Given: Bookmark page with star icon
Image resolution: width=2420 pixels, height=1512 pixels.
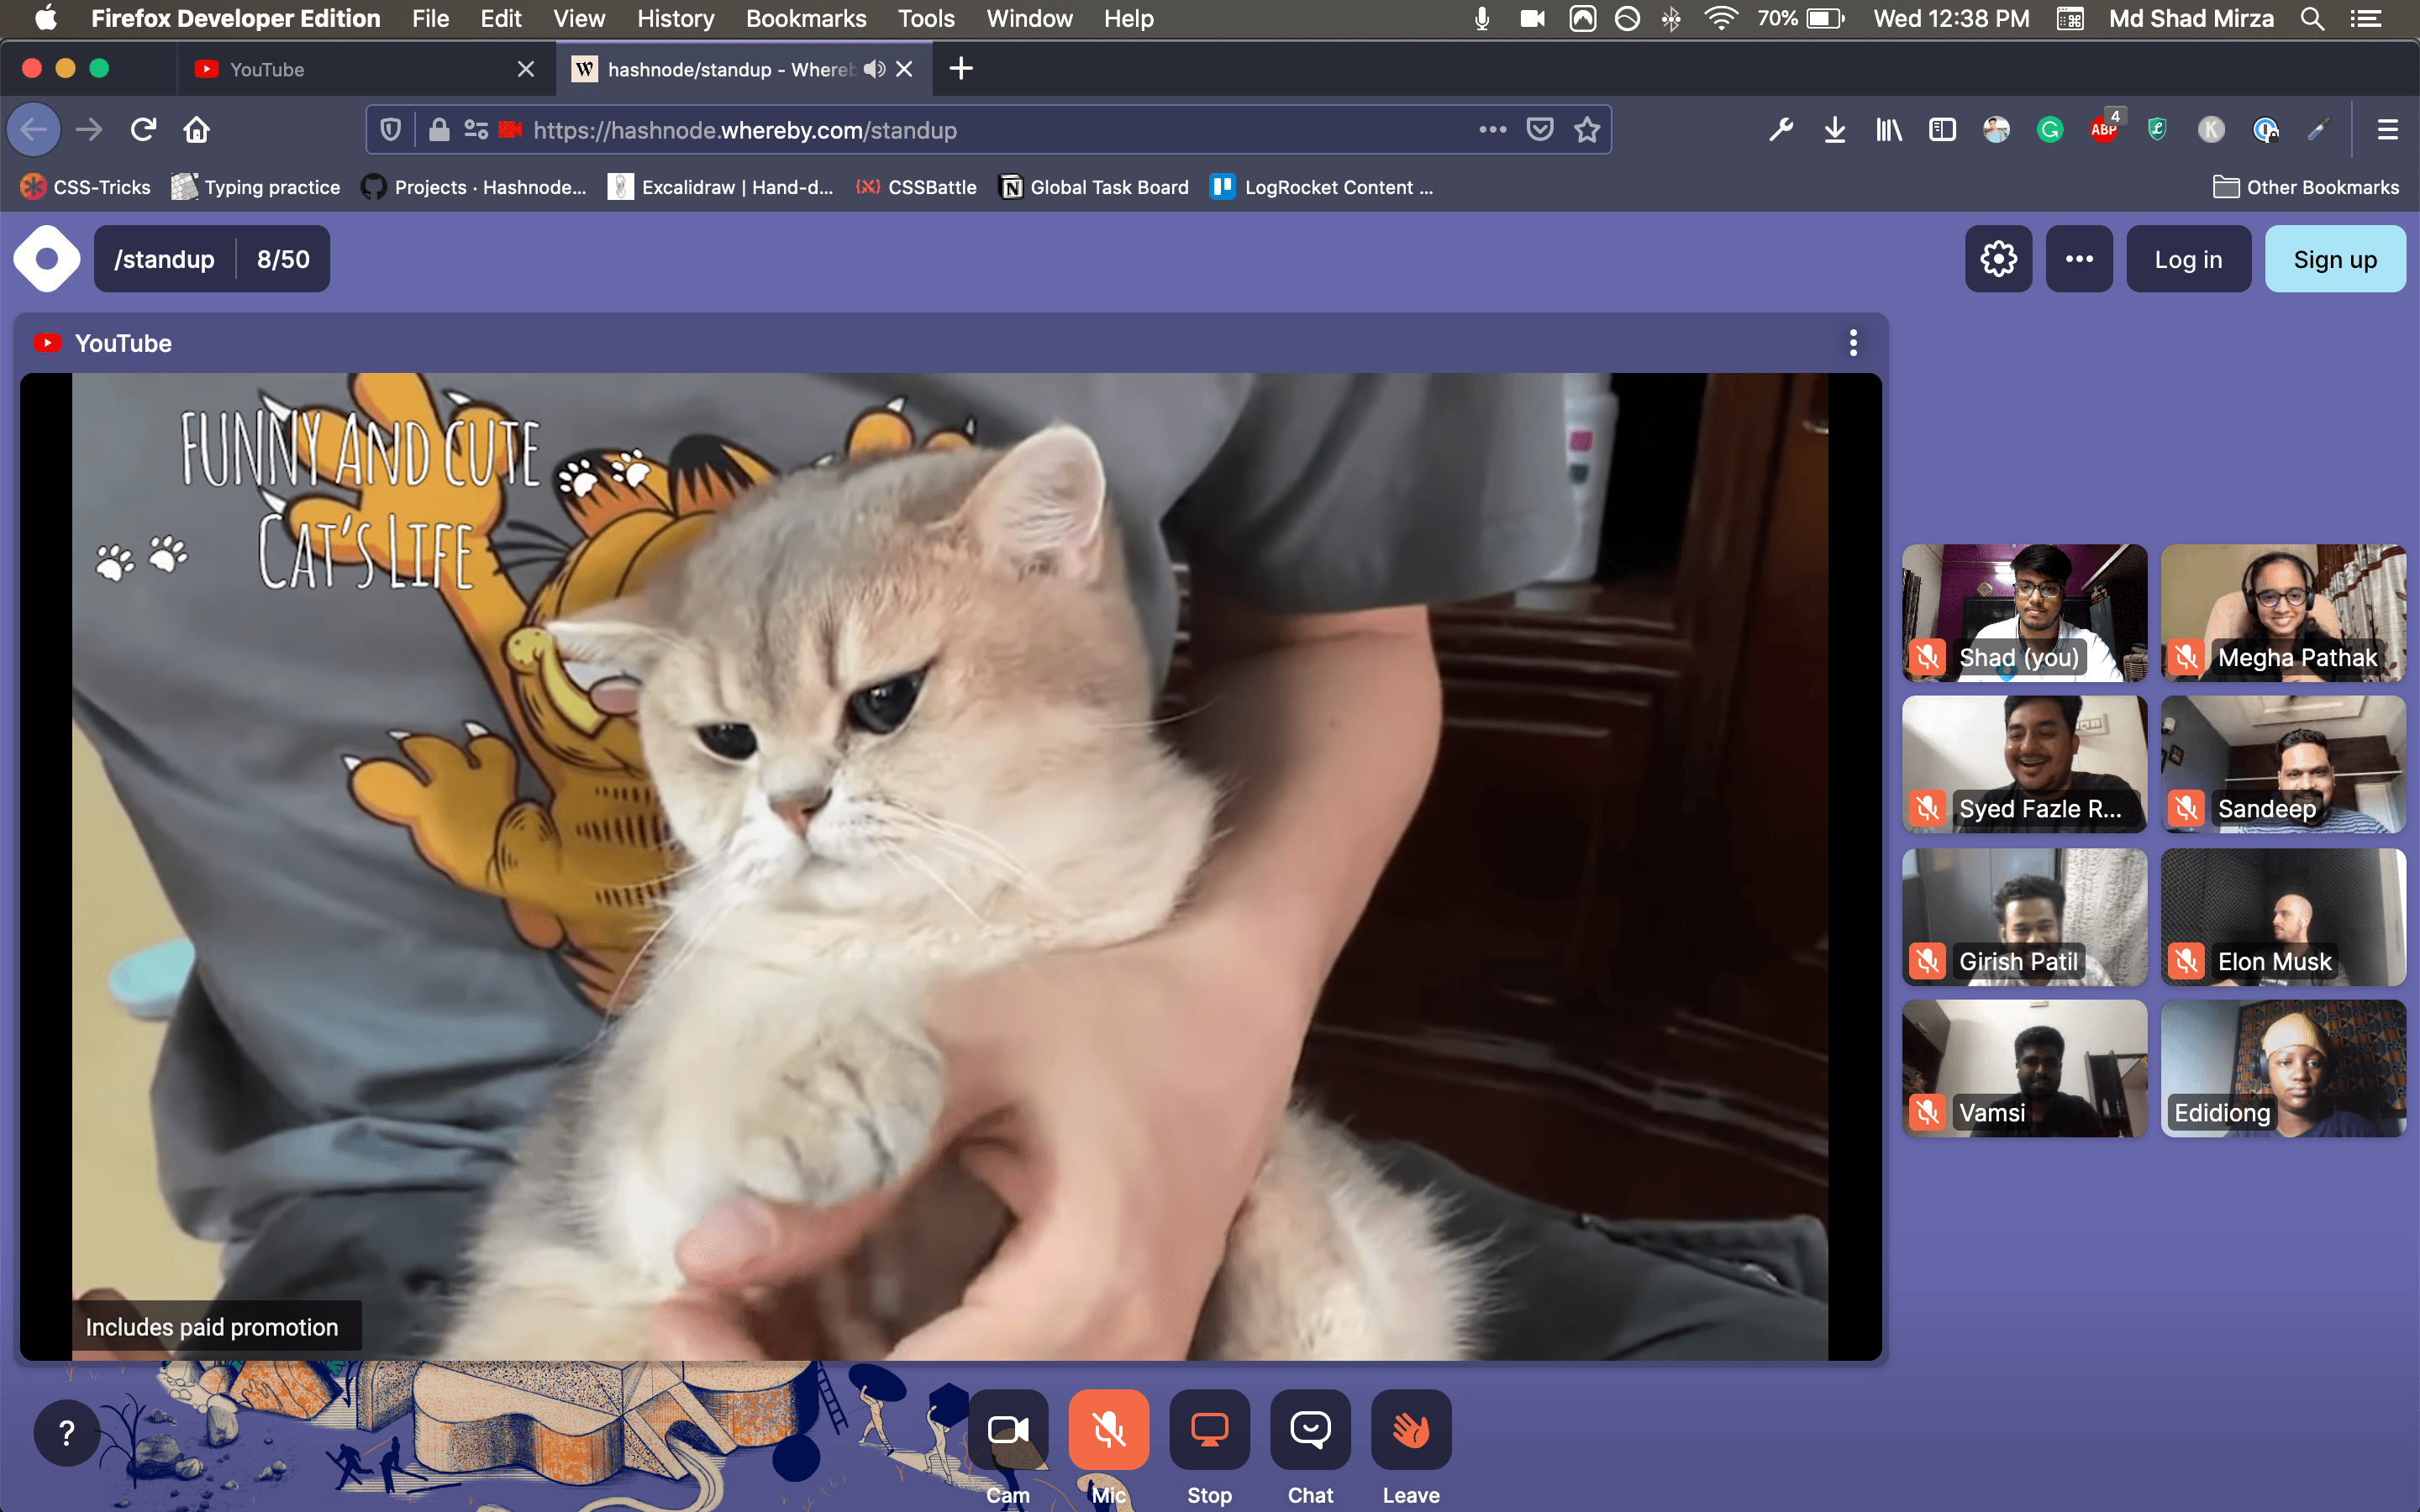Looking at the screenshot, I should [x=1587, y=130].
